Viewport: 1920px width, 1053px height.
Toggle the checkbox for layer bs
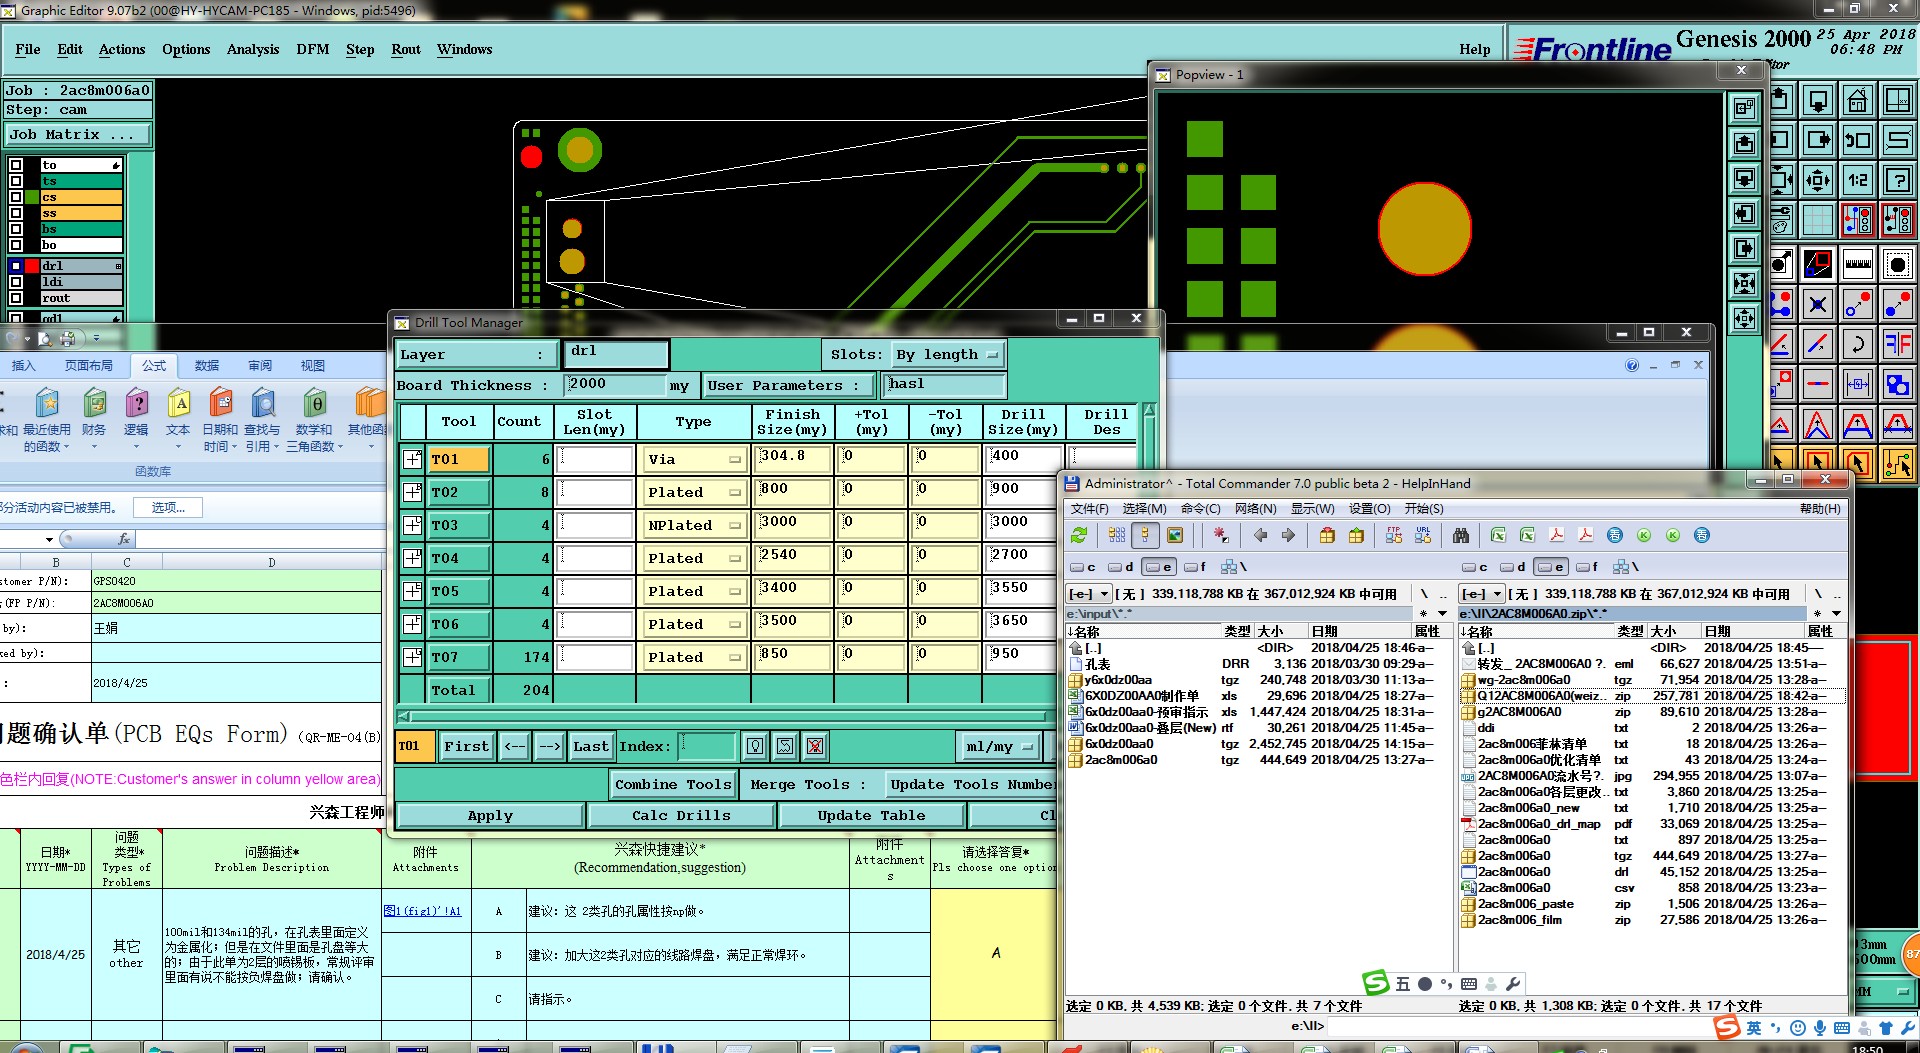coord(16,230)
